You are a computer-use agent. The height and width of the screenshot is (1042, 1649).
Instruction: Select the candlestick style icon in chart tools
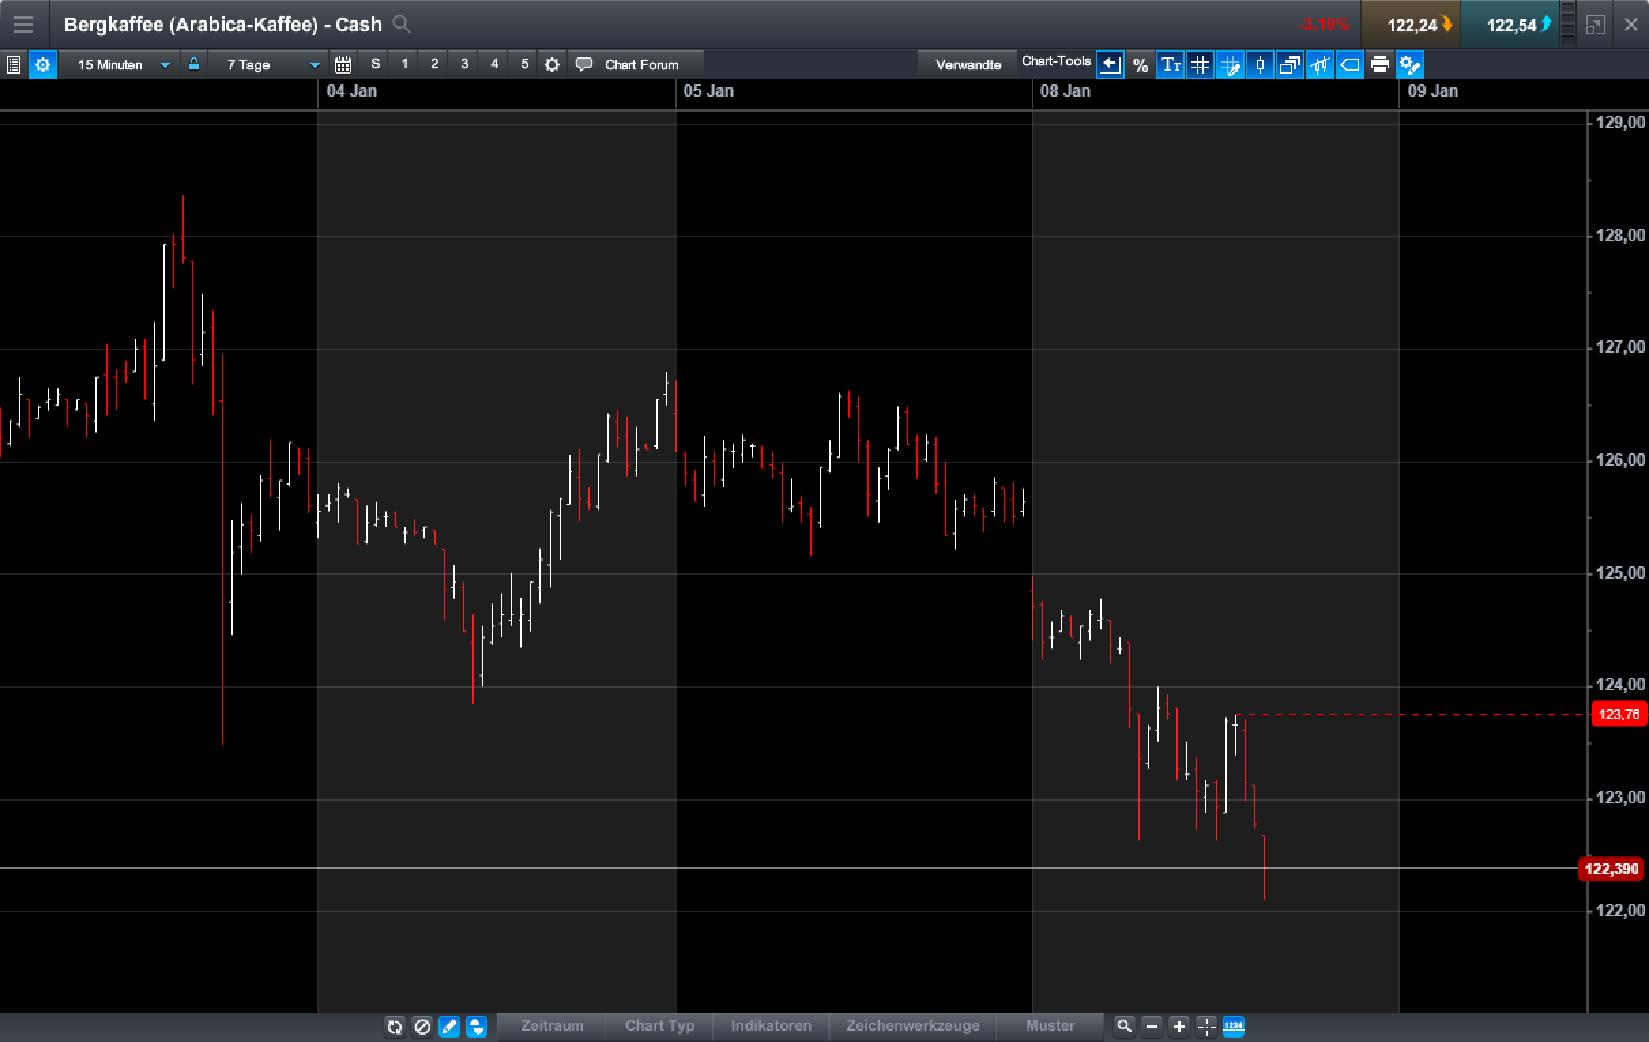(x=1259, y=65)
